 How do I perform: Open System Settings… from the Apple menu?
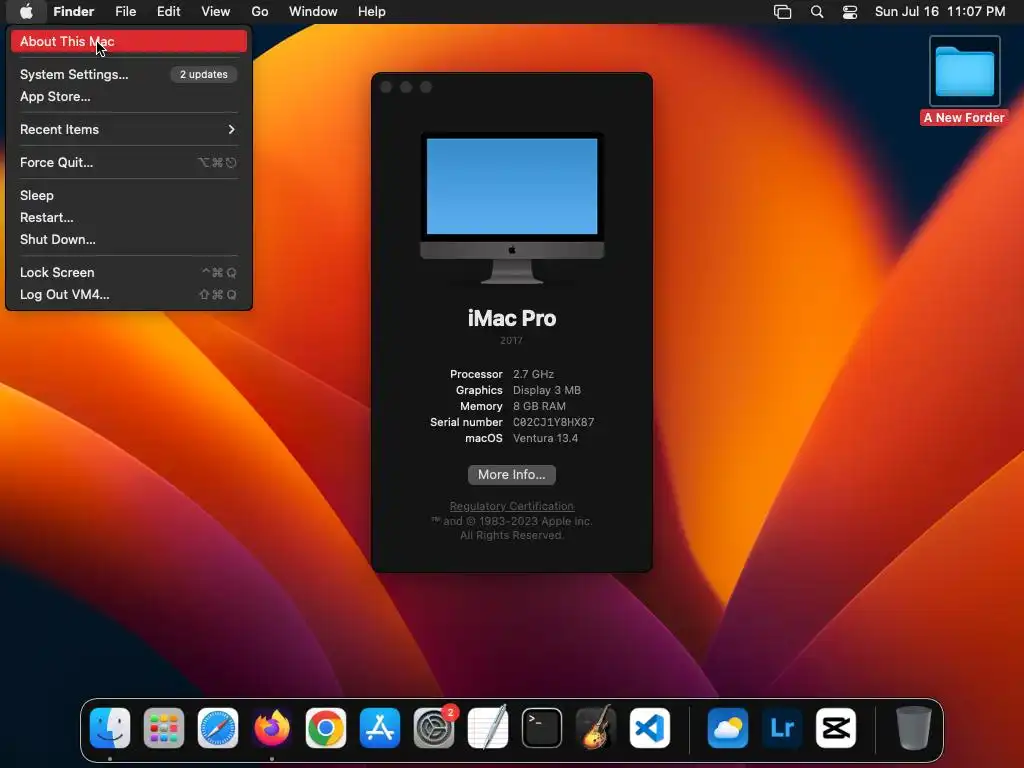(x=128, y=74)
